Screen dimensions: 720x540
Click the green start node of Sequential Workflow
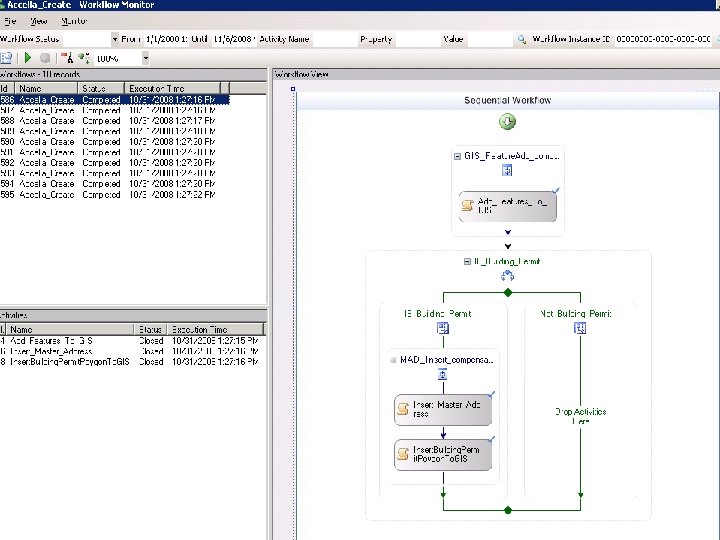507,122
